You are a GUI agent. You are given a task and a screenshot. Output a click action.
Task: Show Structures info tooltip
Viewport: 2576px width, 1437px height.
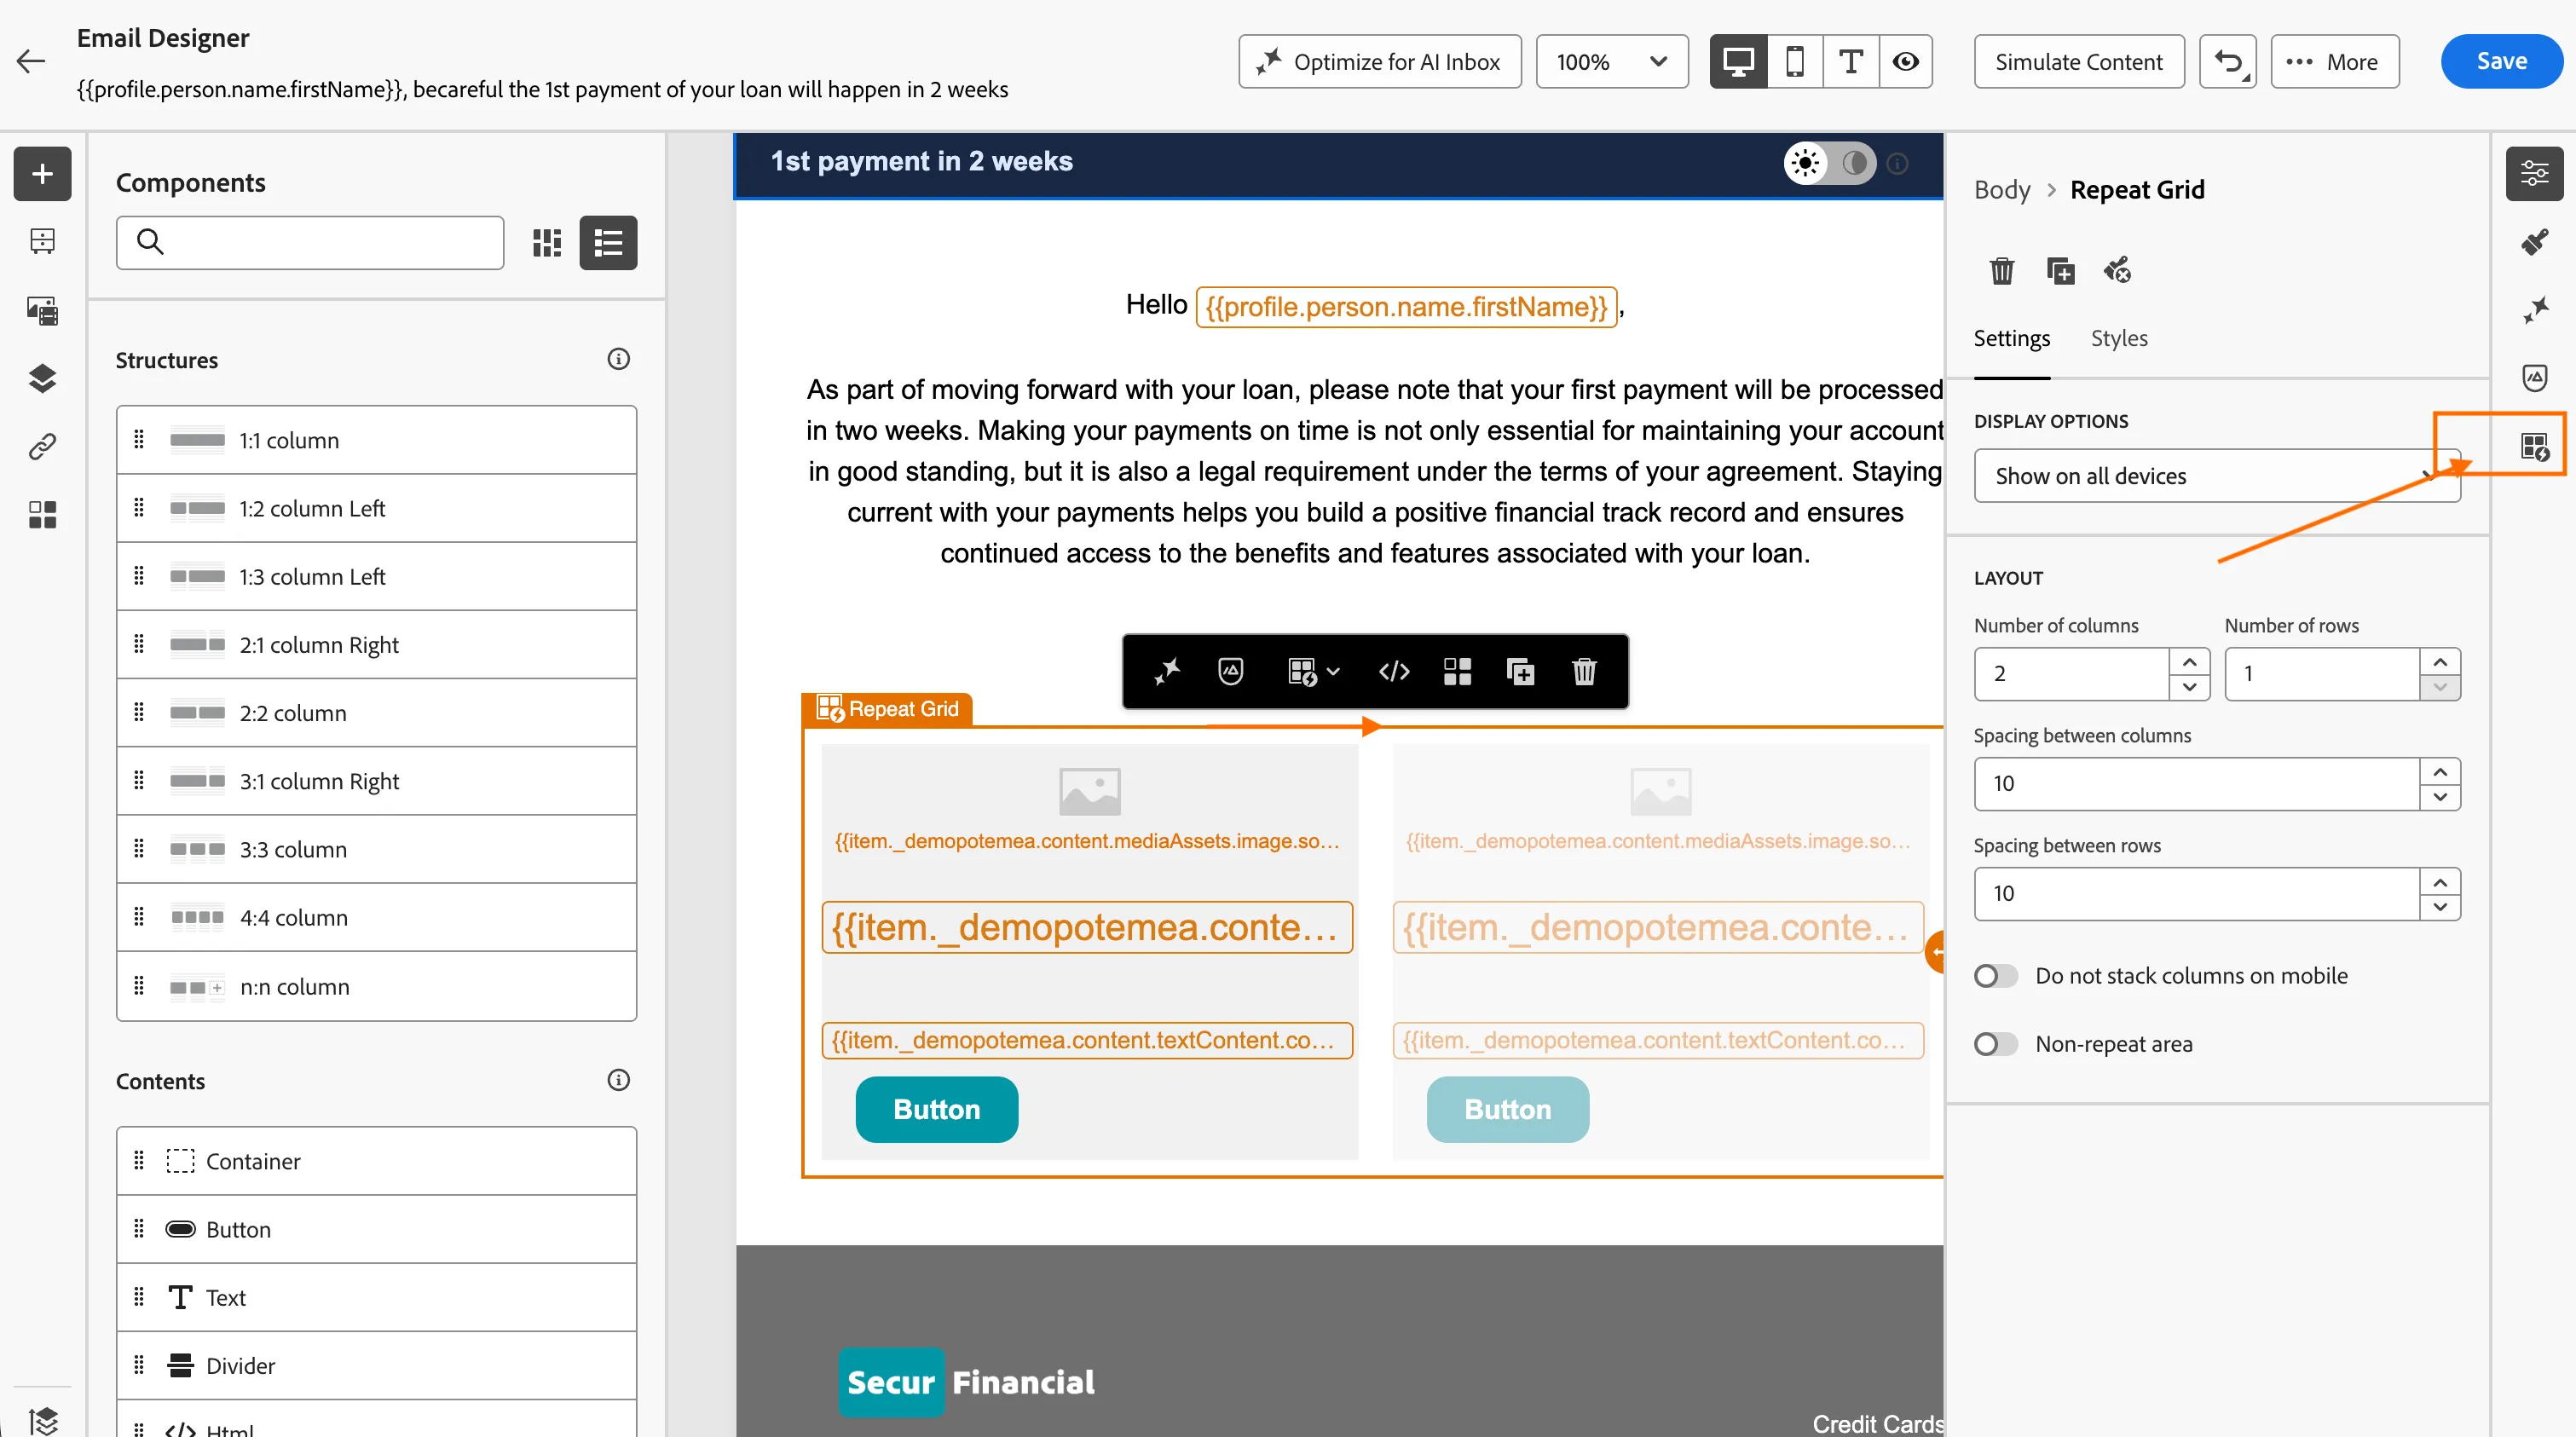pos(618,359)
